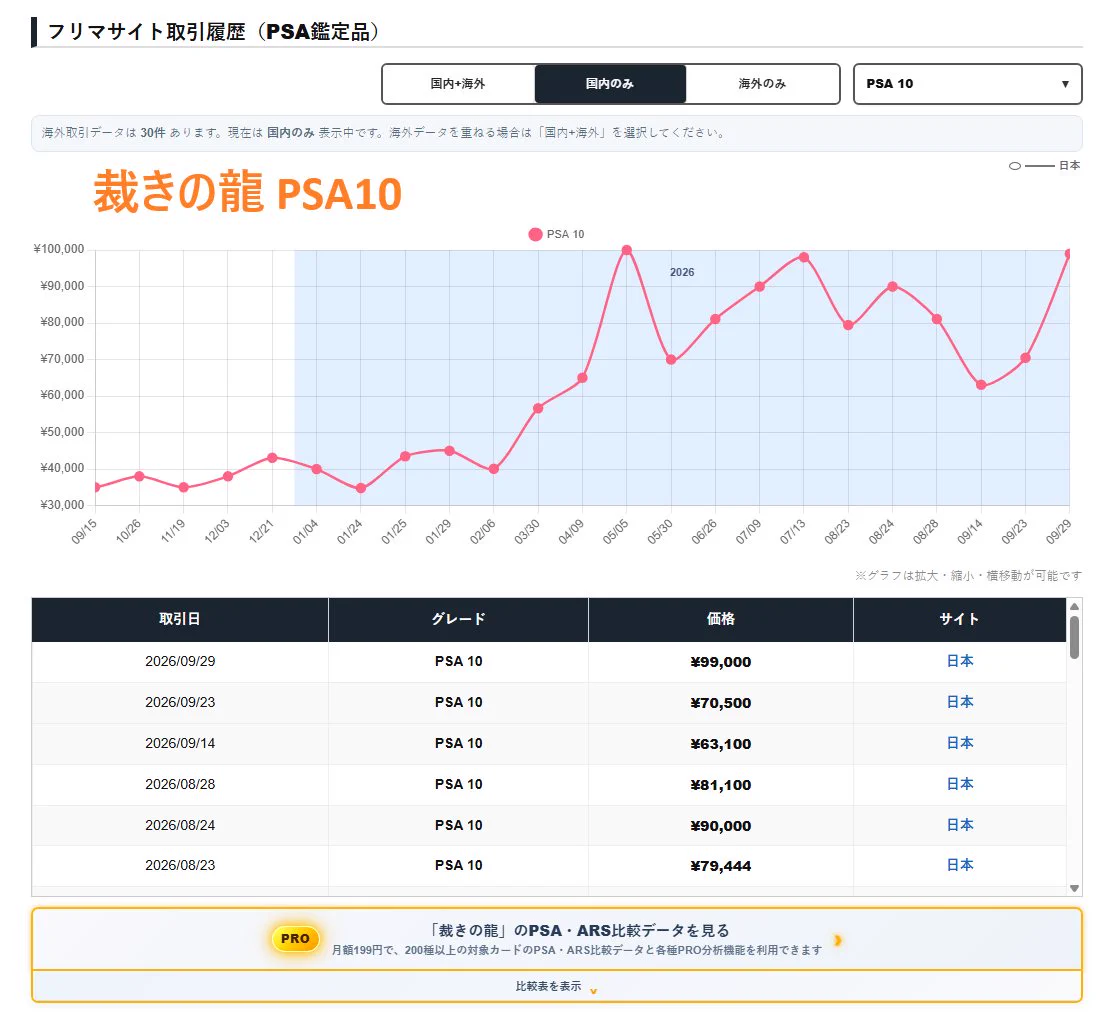Click the ¥70,500 price cell

pyautogui.click(x=721, y=703)
